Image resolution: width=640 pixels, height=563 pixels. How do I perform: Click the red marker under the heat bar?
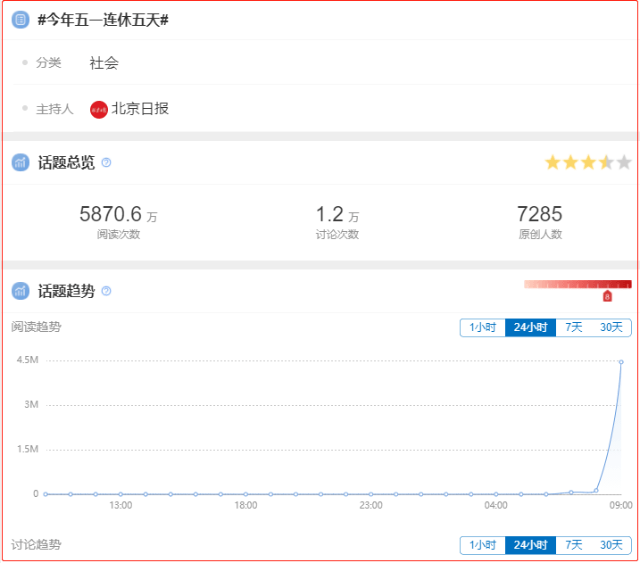(x=607, y=296)
